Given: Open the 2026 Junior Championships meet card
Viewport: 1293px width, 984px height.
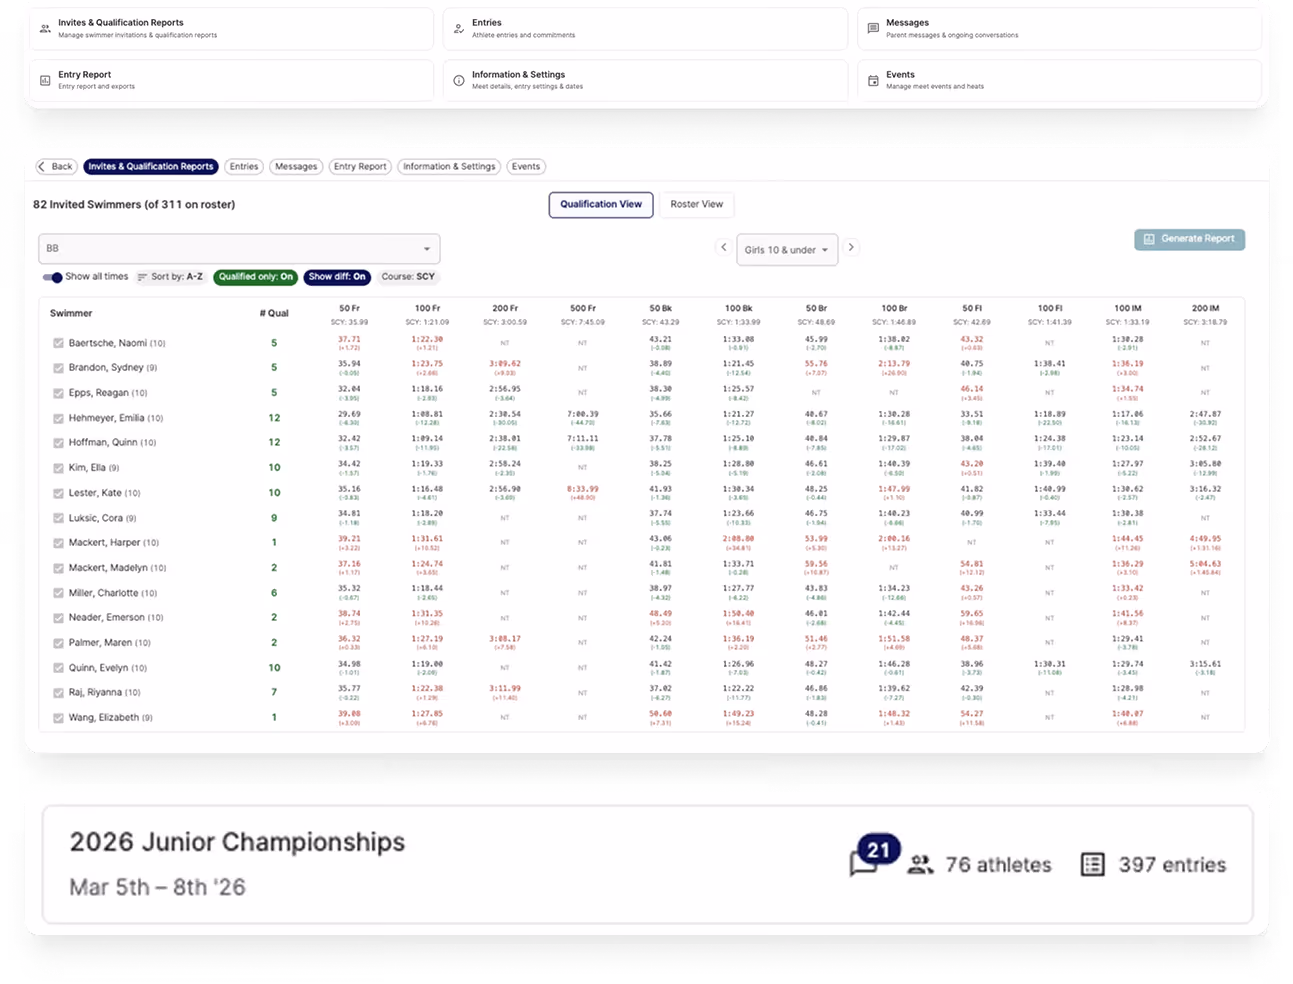Looking at the screenshot, I should (x=647, y=864).
